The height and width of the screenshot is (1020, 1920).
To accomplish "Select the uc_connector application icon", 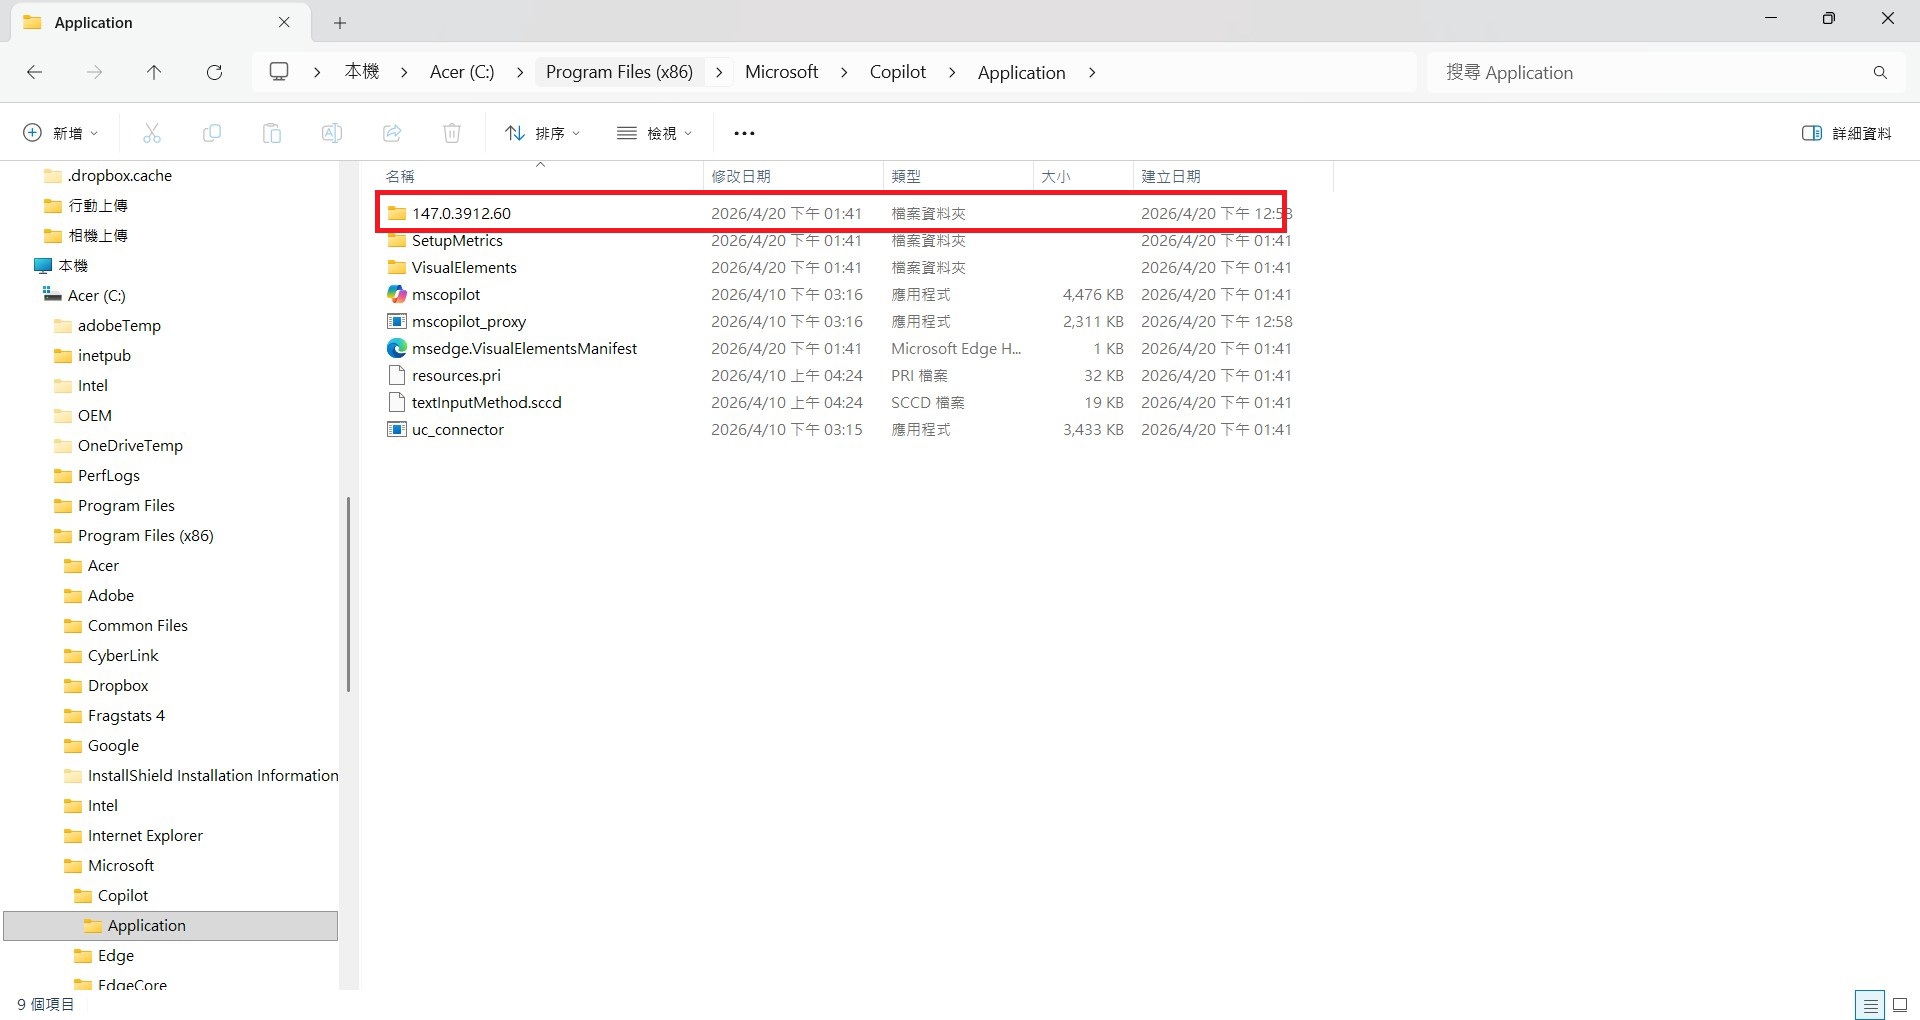I will point(397,429).
